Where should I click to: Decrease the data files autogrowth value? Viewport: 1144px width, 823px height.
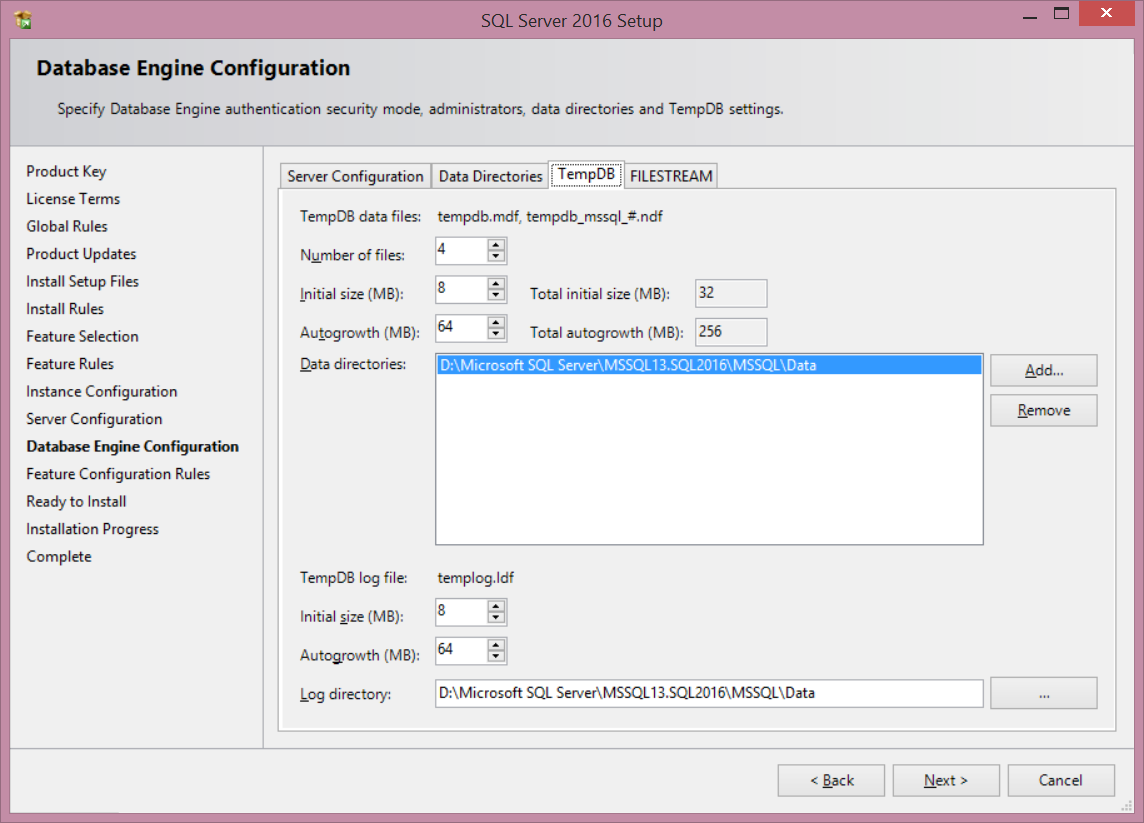496,334
